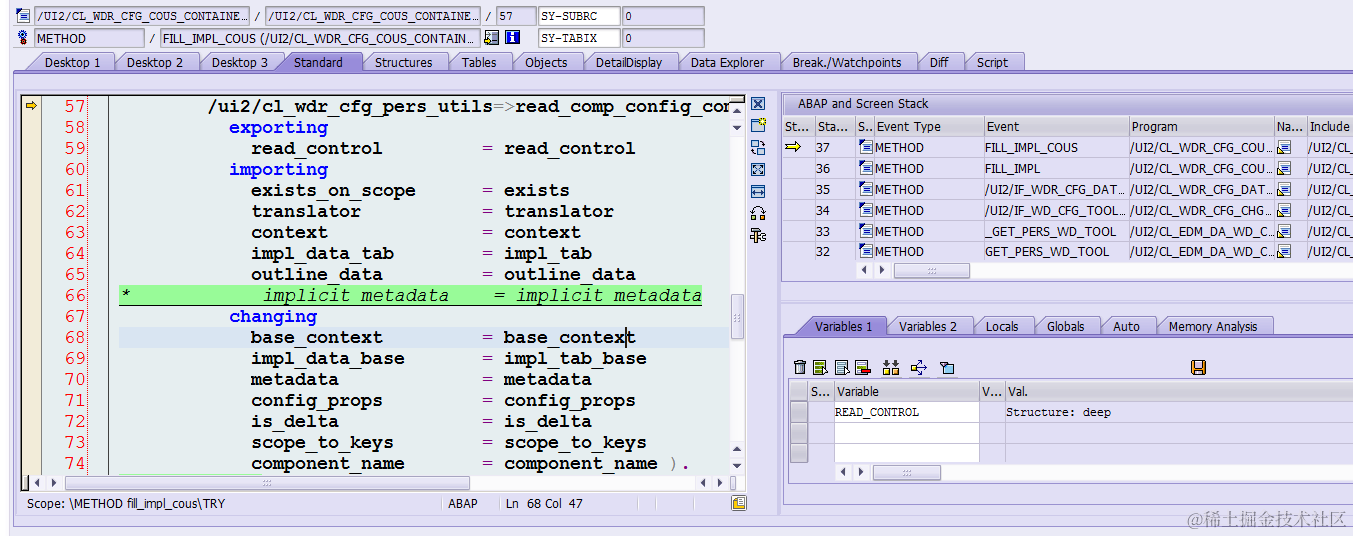Open the Objects tab
The width and height of the screenshot is (1353, 536).
tap(546, 62)
